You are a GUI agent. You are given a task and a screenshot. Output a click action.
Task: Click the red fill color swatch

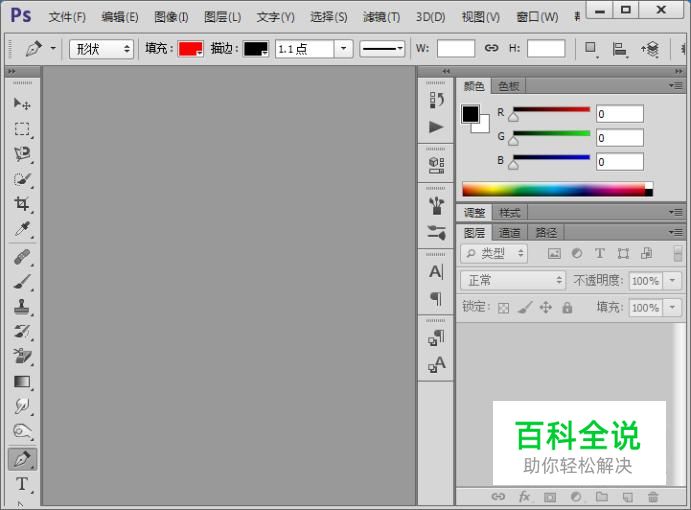[190, 48]
